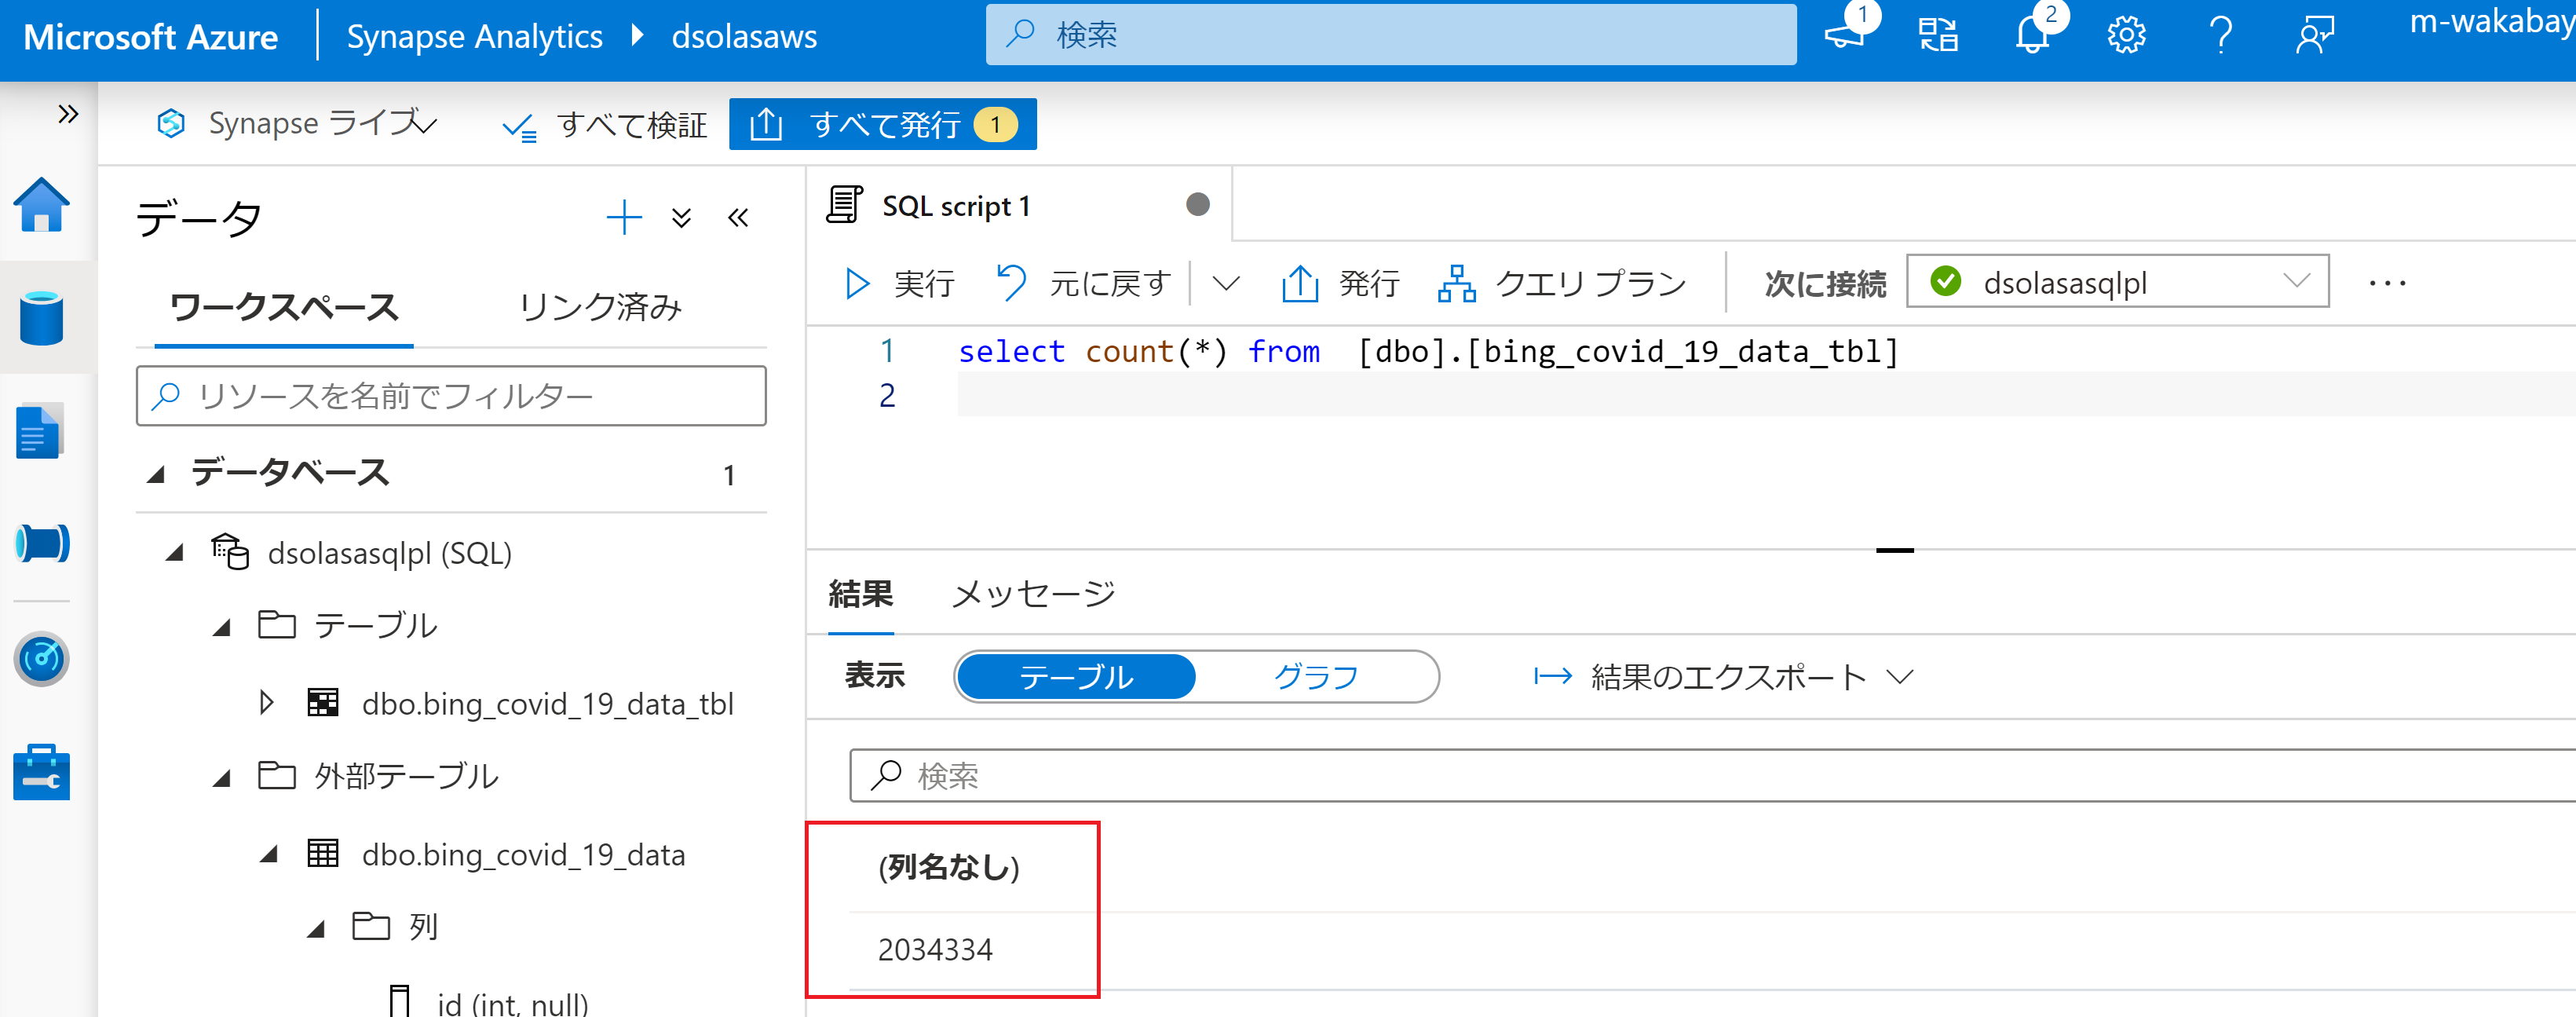The width and height of the screenshot is (2576, 1017).
Task: Open the Develop hub document icon
Action: [41, 432]
